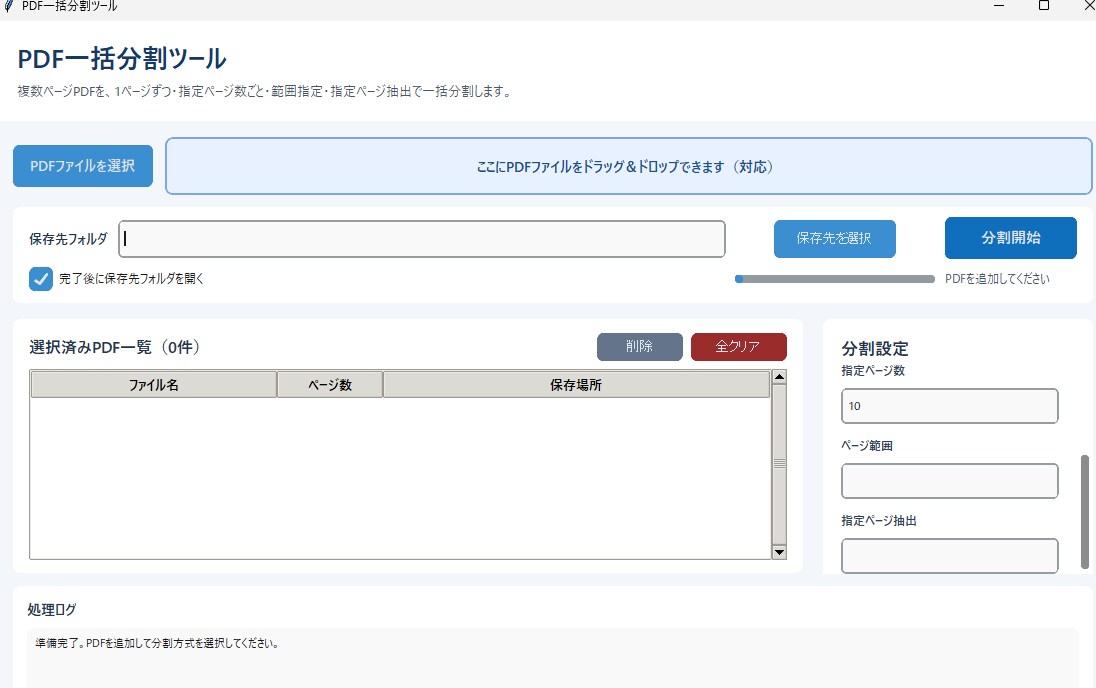
Task: Click the 分割設定 panel scrollbar
Action: pyautogui.click(x=1085, y=512)
